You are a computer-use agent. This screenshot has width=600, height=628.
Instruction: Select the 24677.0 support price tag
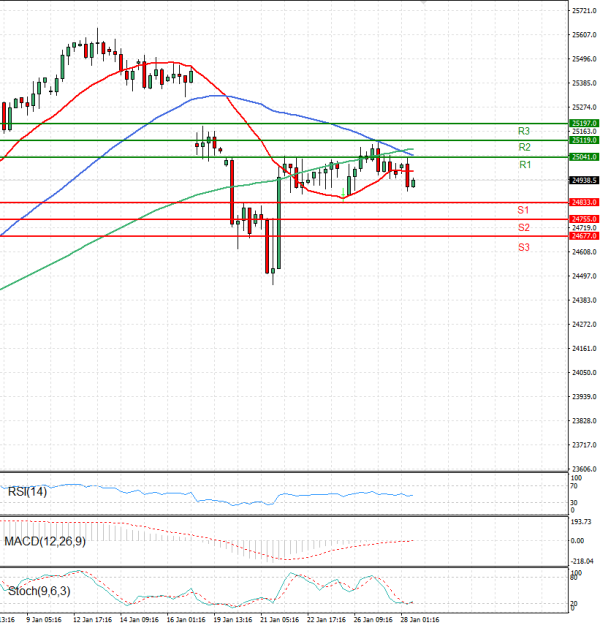point(584,236)
